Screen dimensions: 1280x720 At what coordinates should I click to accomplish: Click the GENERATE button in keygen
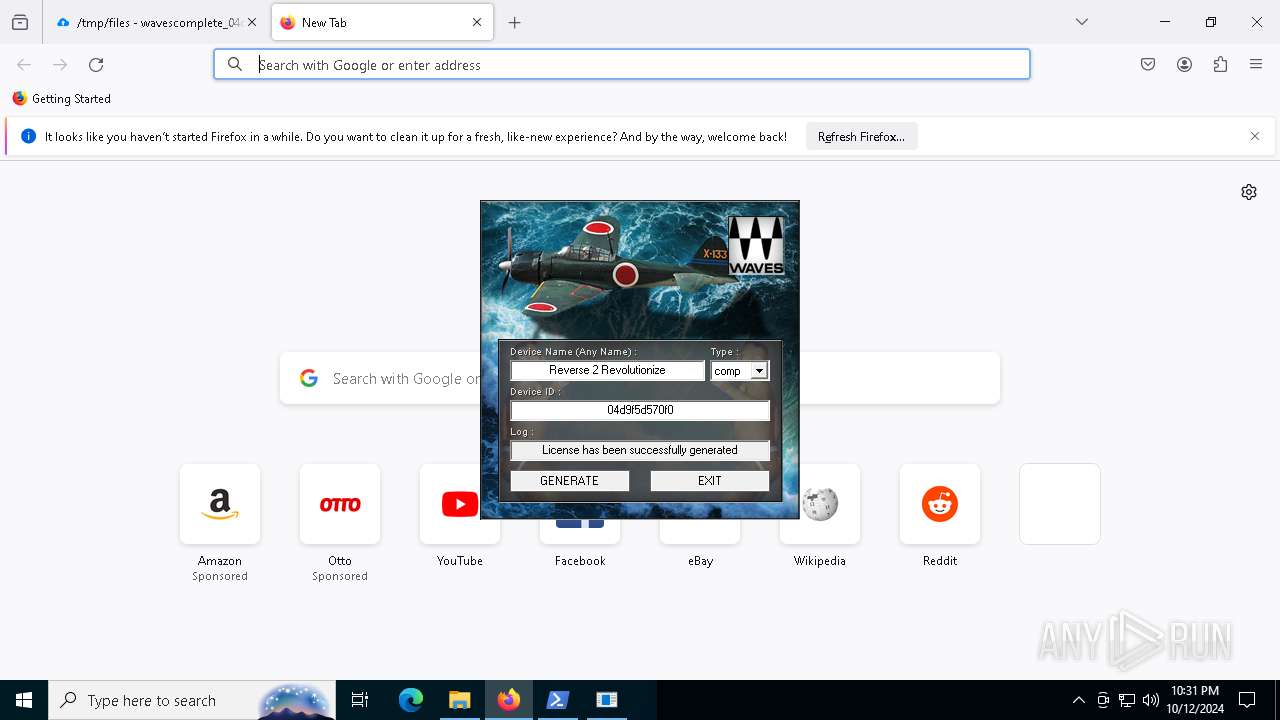tap(569, 481)
